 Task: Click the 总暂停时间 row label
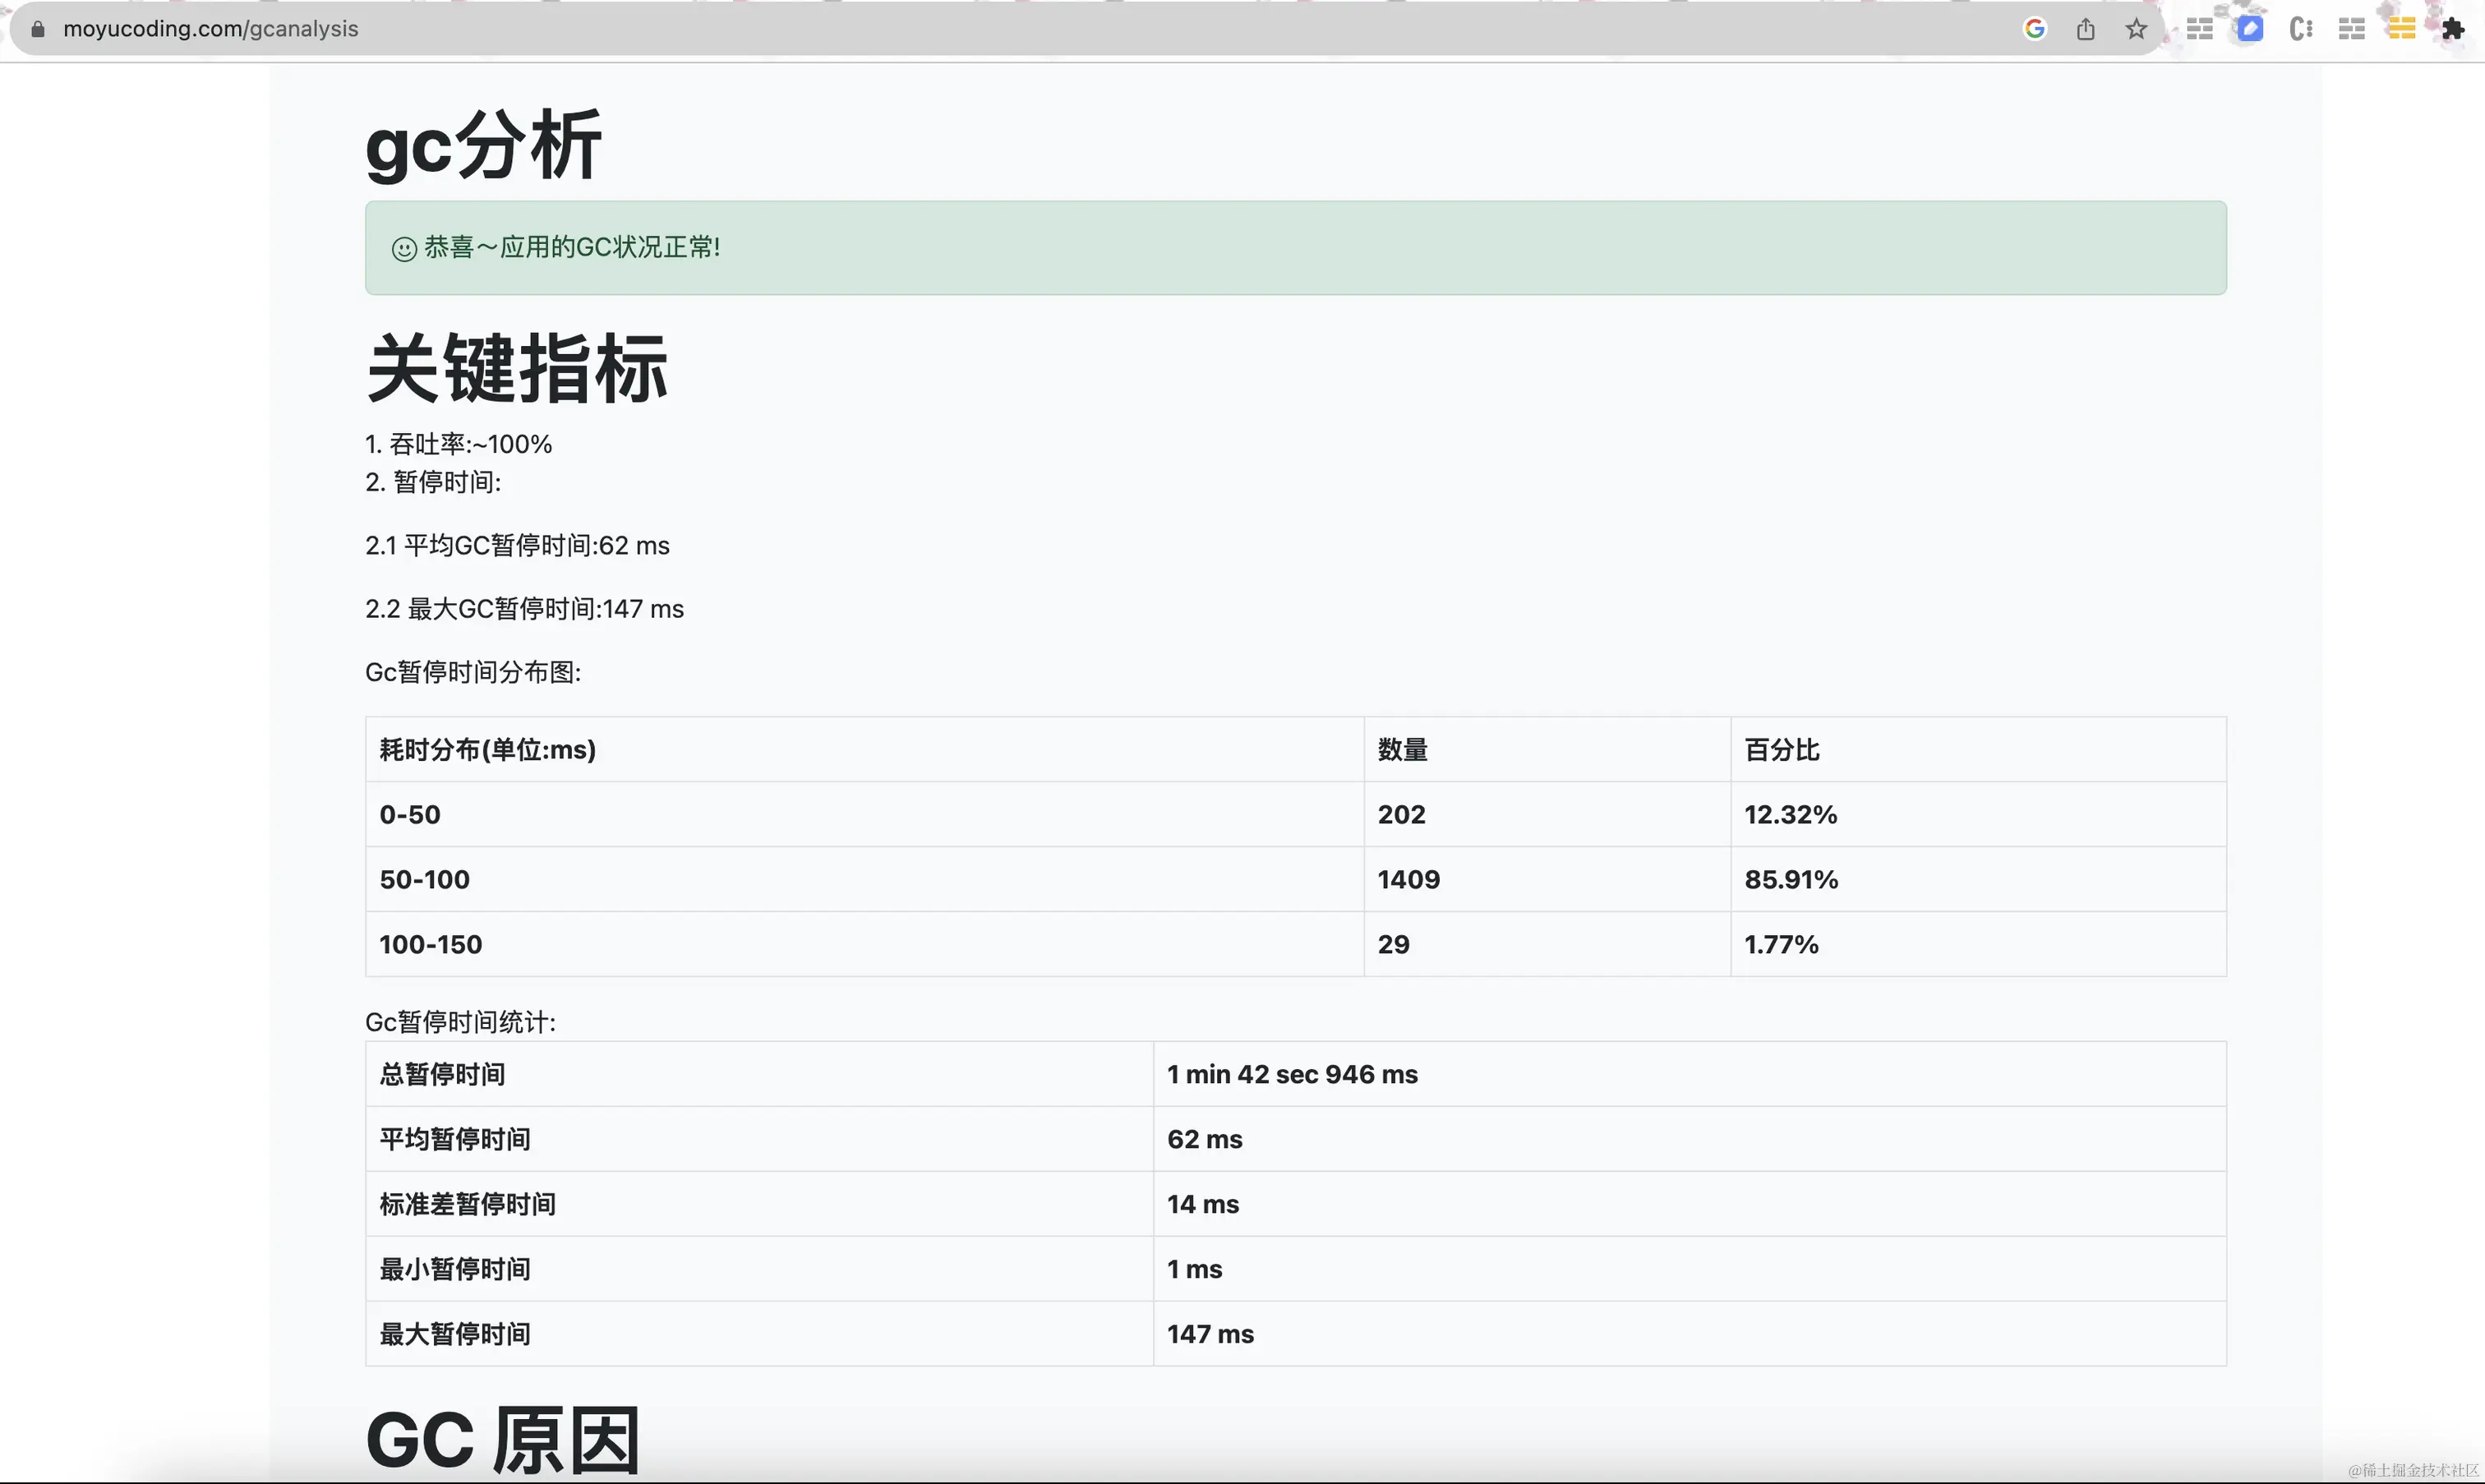[x=442, y=1075]
